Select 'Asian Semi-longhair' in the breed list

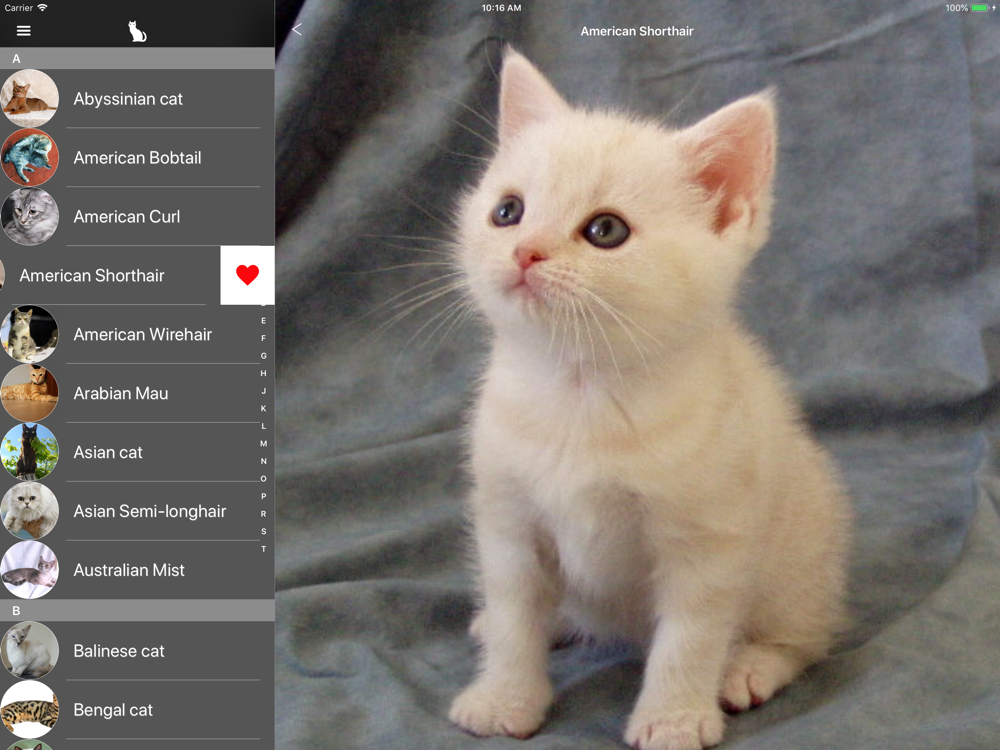point(150,511)
